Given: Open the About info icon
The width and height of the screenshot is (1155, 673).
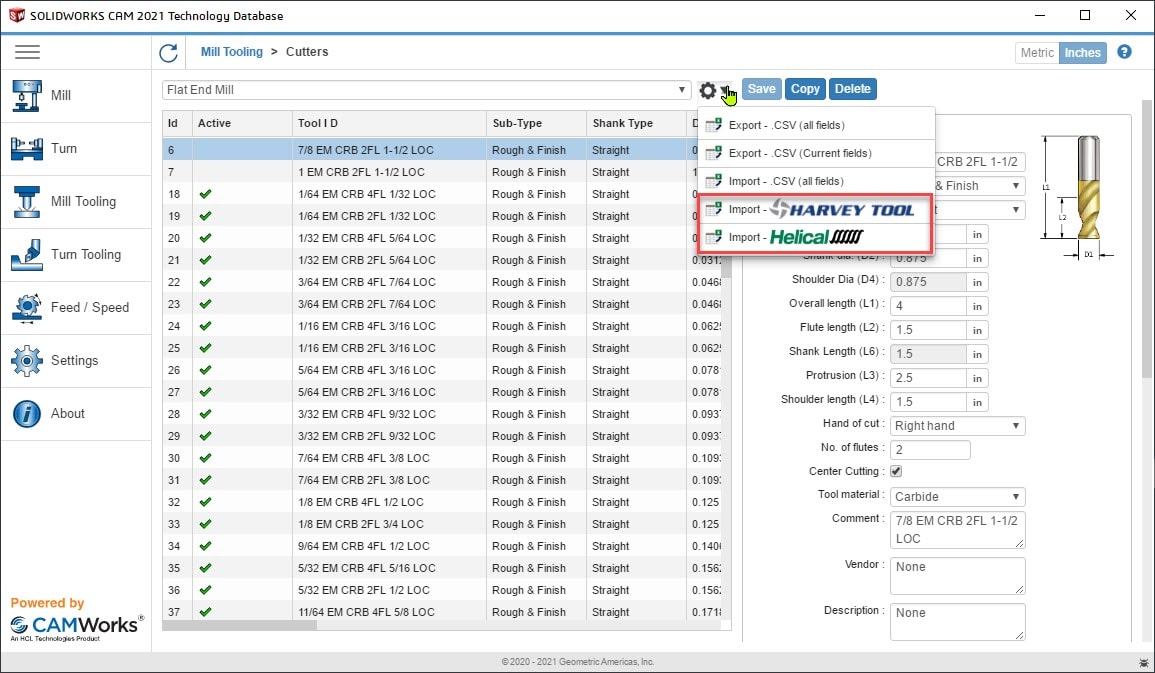Looking at the screenshot, I should tap(27, 414).
